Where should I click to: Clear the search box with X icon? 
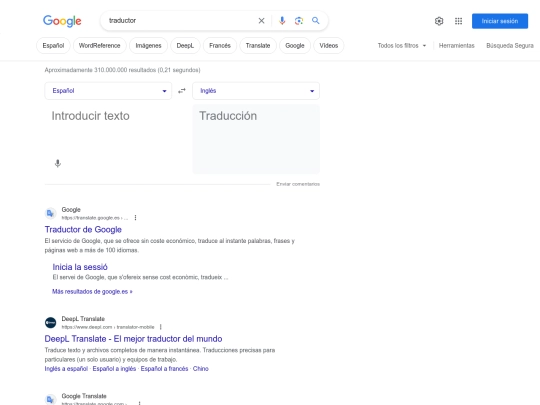(261, 21)
